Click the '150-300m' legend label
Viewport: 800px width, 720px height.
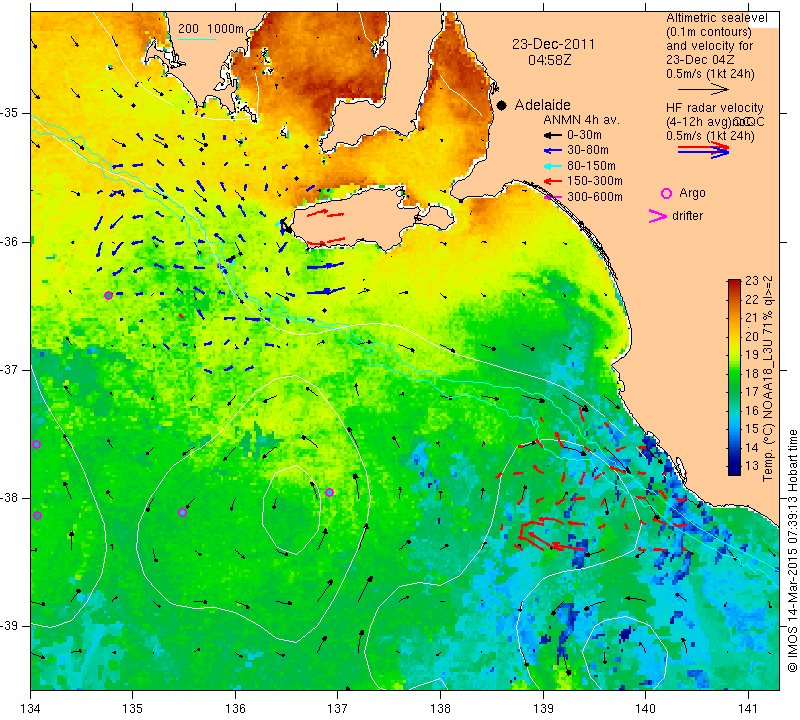click(595, 181)
